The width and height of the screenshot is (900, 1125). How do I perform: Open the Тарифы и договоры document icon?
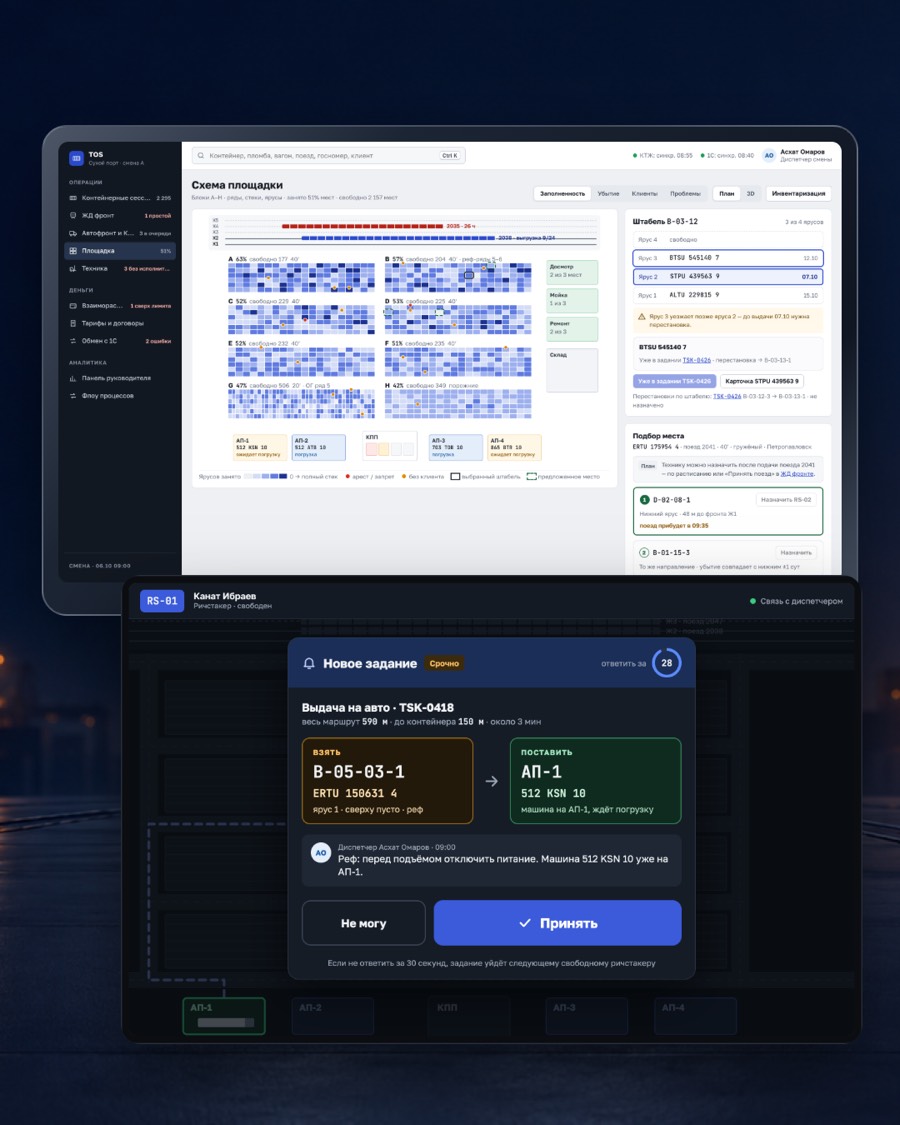tap(72, 324)
